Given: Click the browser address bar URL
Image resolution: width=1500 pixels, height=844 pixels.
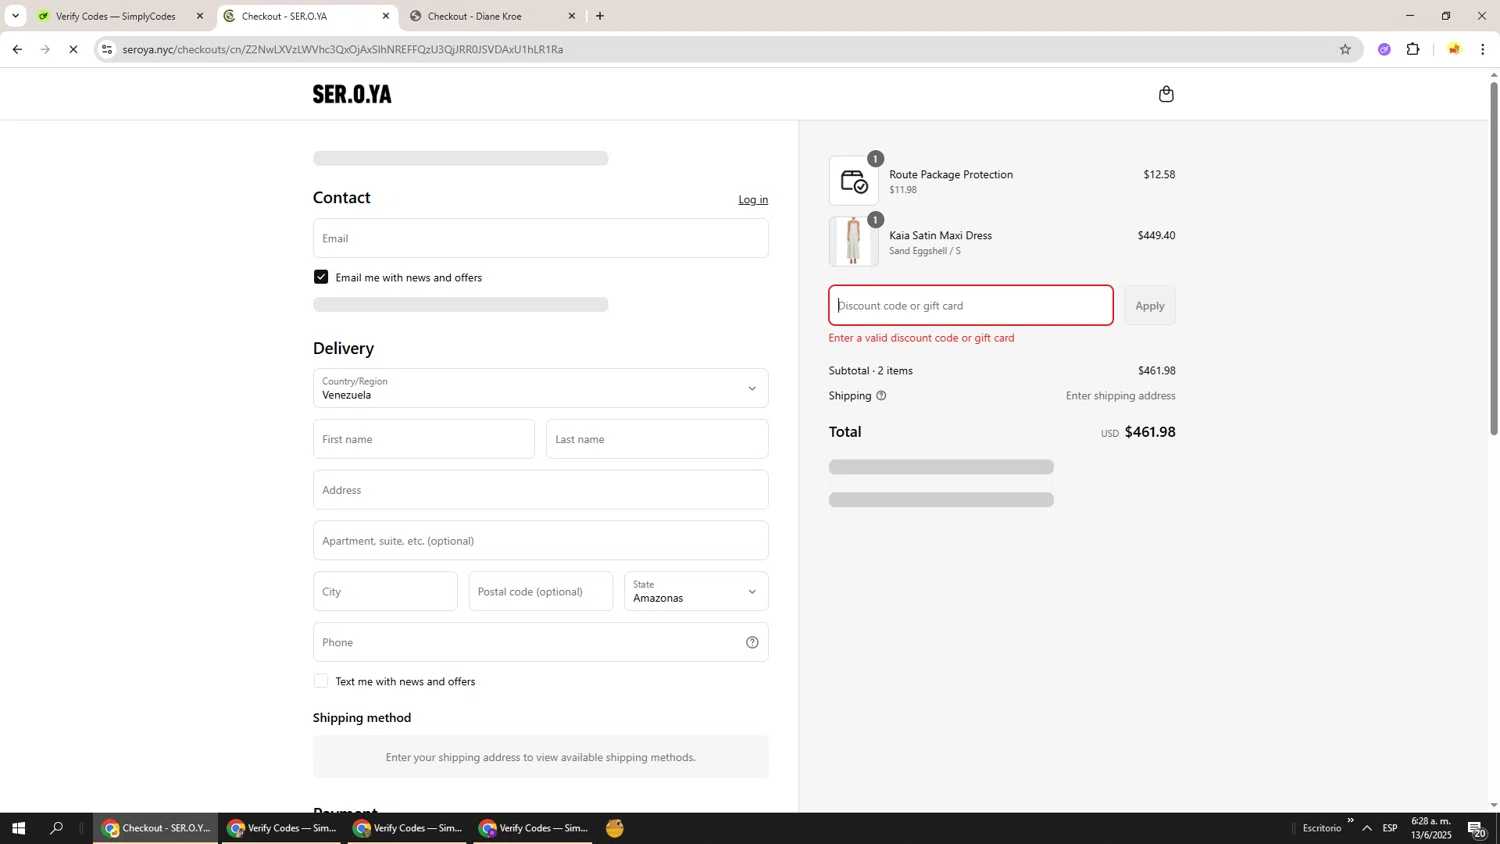Looking at the screenshot, I should [343, 49].
